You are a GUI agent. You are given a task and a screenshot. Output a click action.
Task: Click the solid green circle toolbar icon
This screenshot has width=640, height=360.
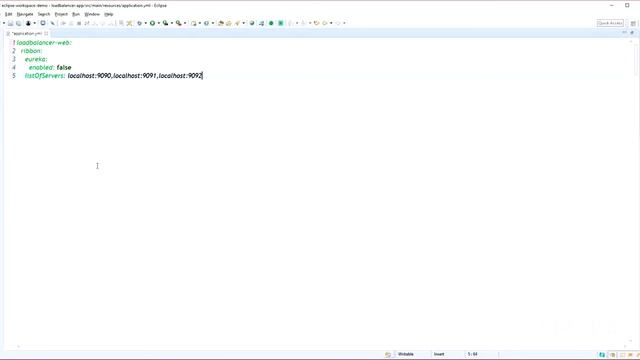(271, 23)
